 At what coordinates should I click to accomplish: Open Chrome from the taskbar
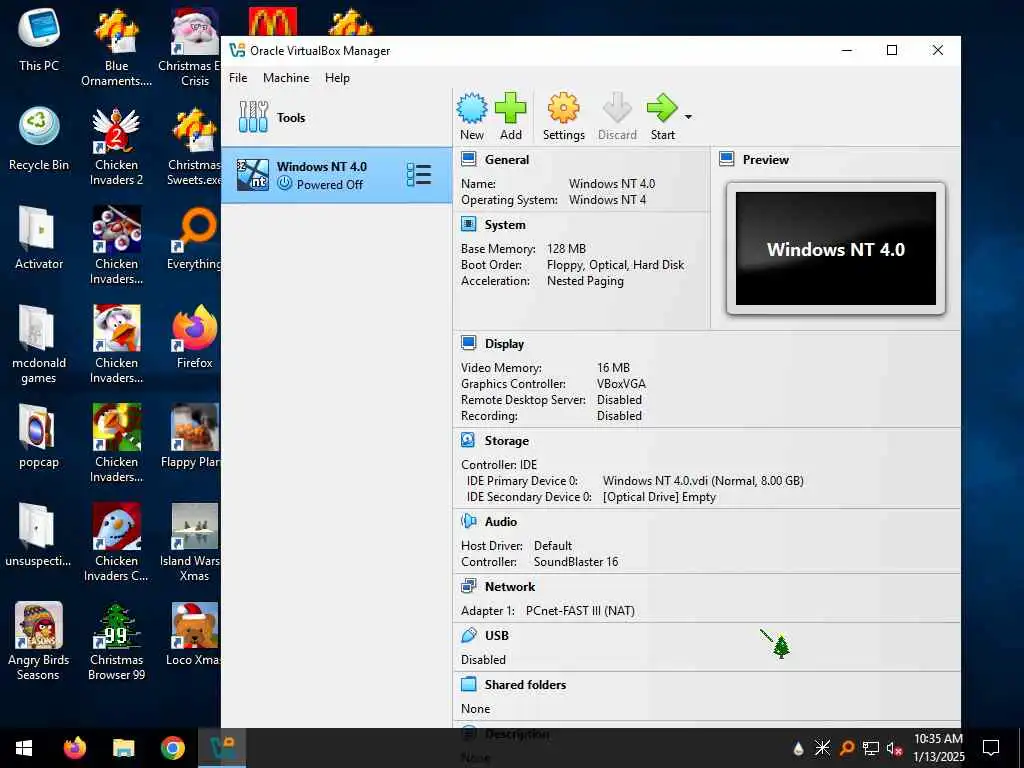pos(173,748)
